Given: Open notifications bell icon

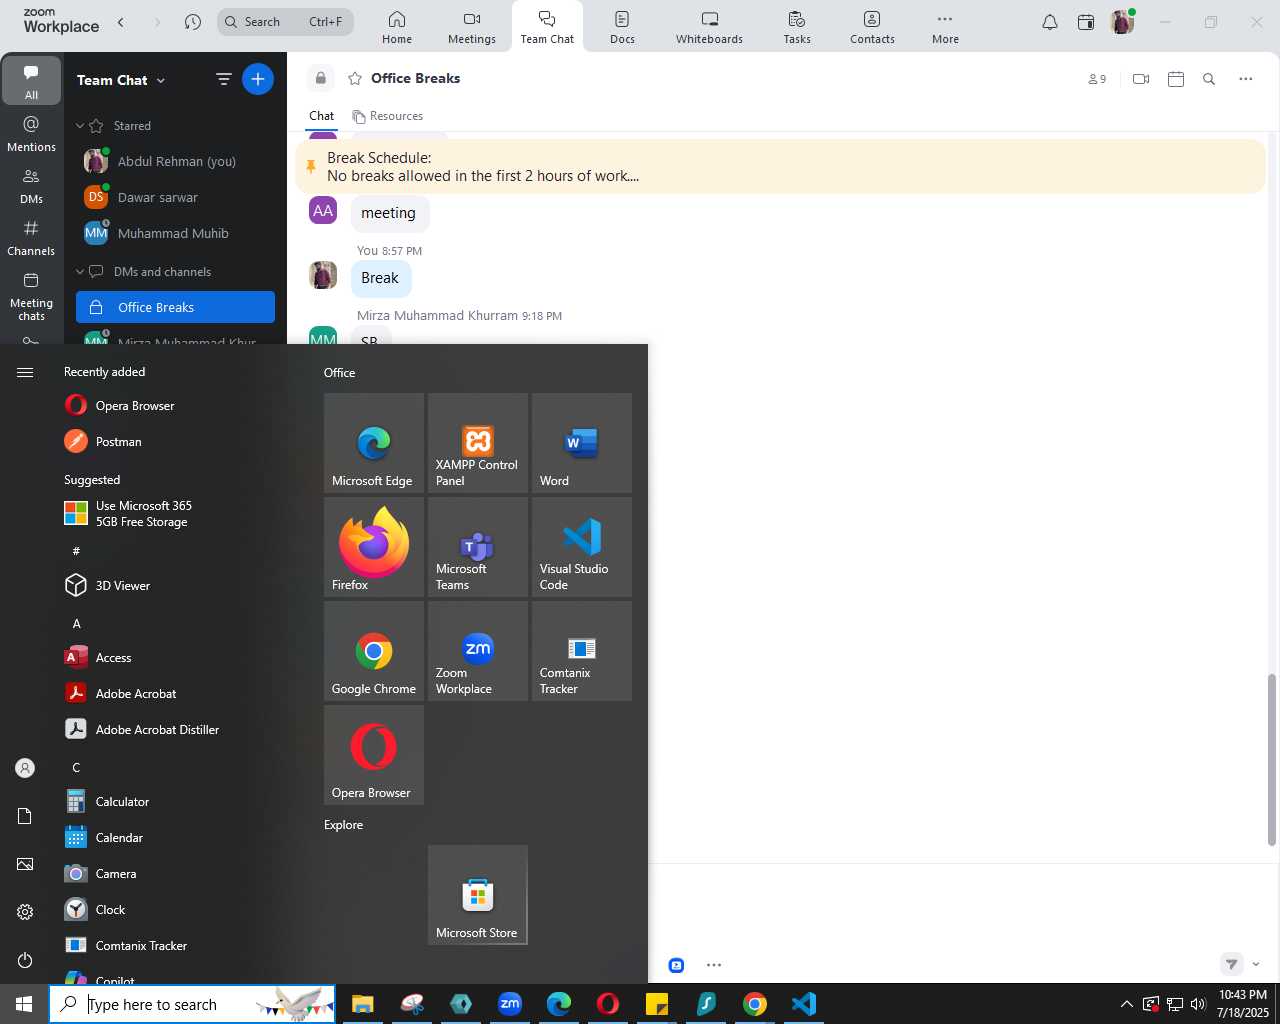Looking at the screenshot, I should [1050, 22].
